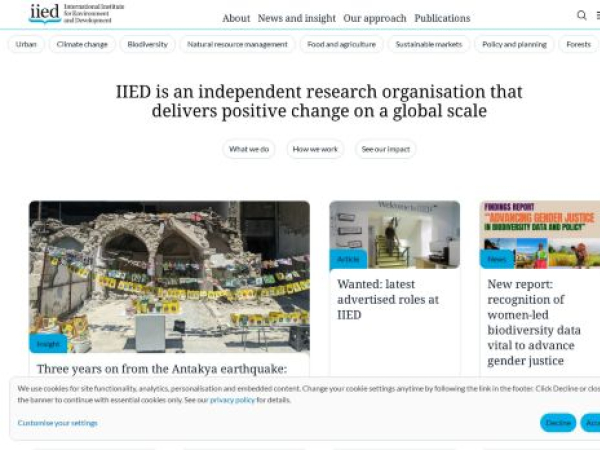600x450 pixels.
Task: Open the Antakya earthquake ruins image
Action: tap(170, 276)
